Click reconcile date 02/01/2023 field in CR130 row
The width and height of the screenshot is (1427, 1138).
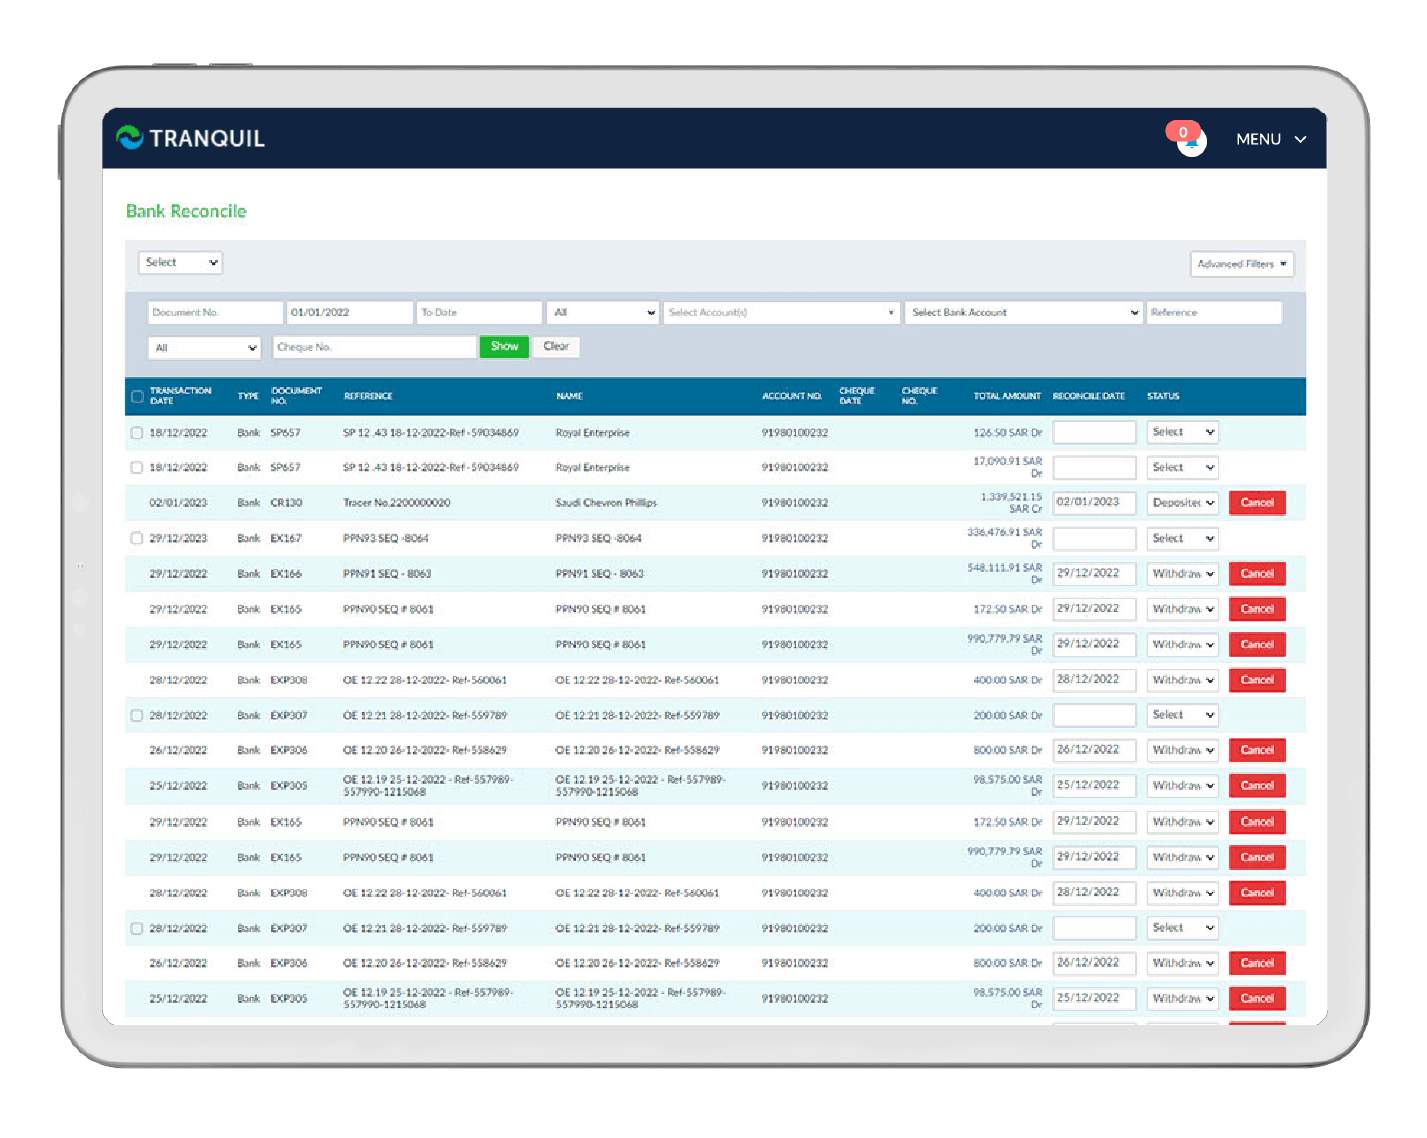[x=1094, y=502]
